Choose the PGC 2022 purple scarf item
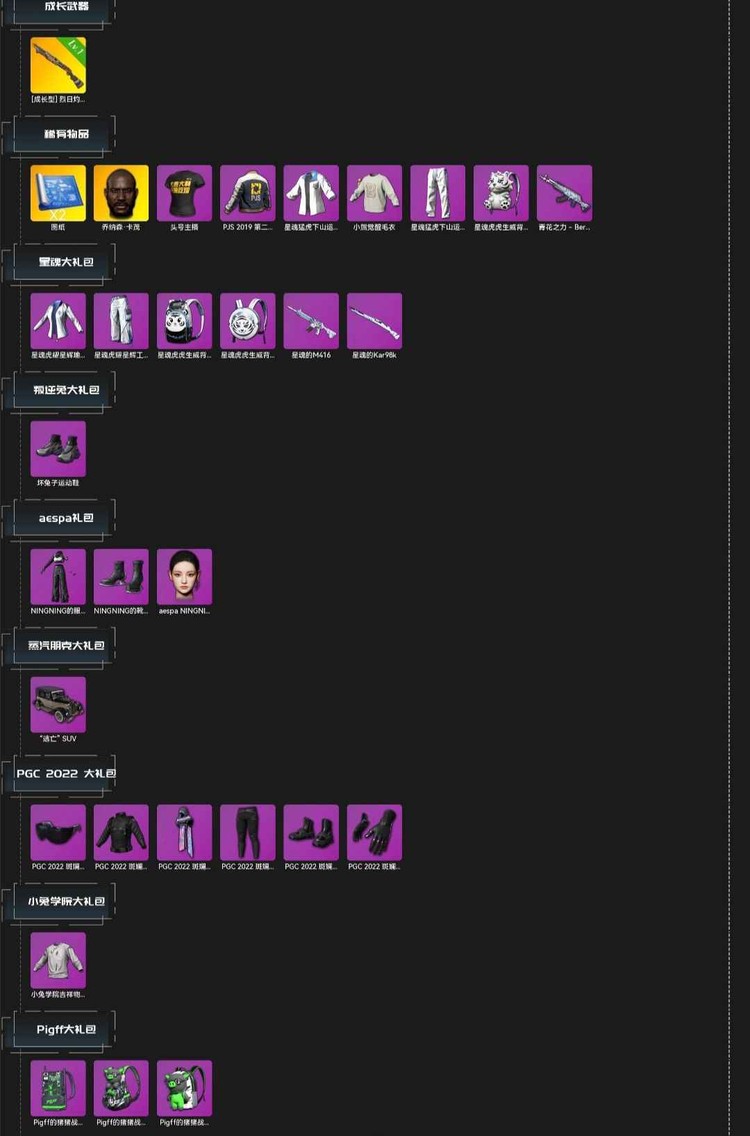The height and width of the screenshot is (1136, 750). [x=185, y=832]
